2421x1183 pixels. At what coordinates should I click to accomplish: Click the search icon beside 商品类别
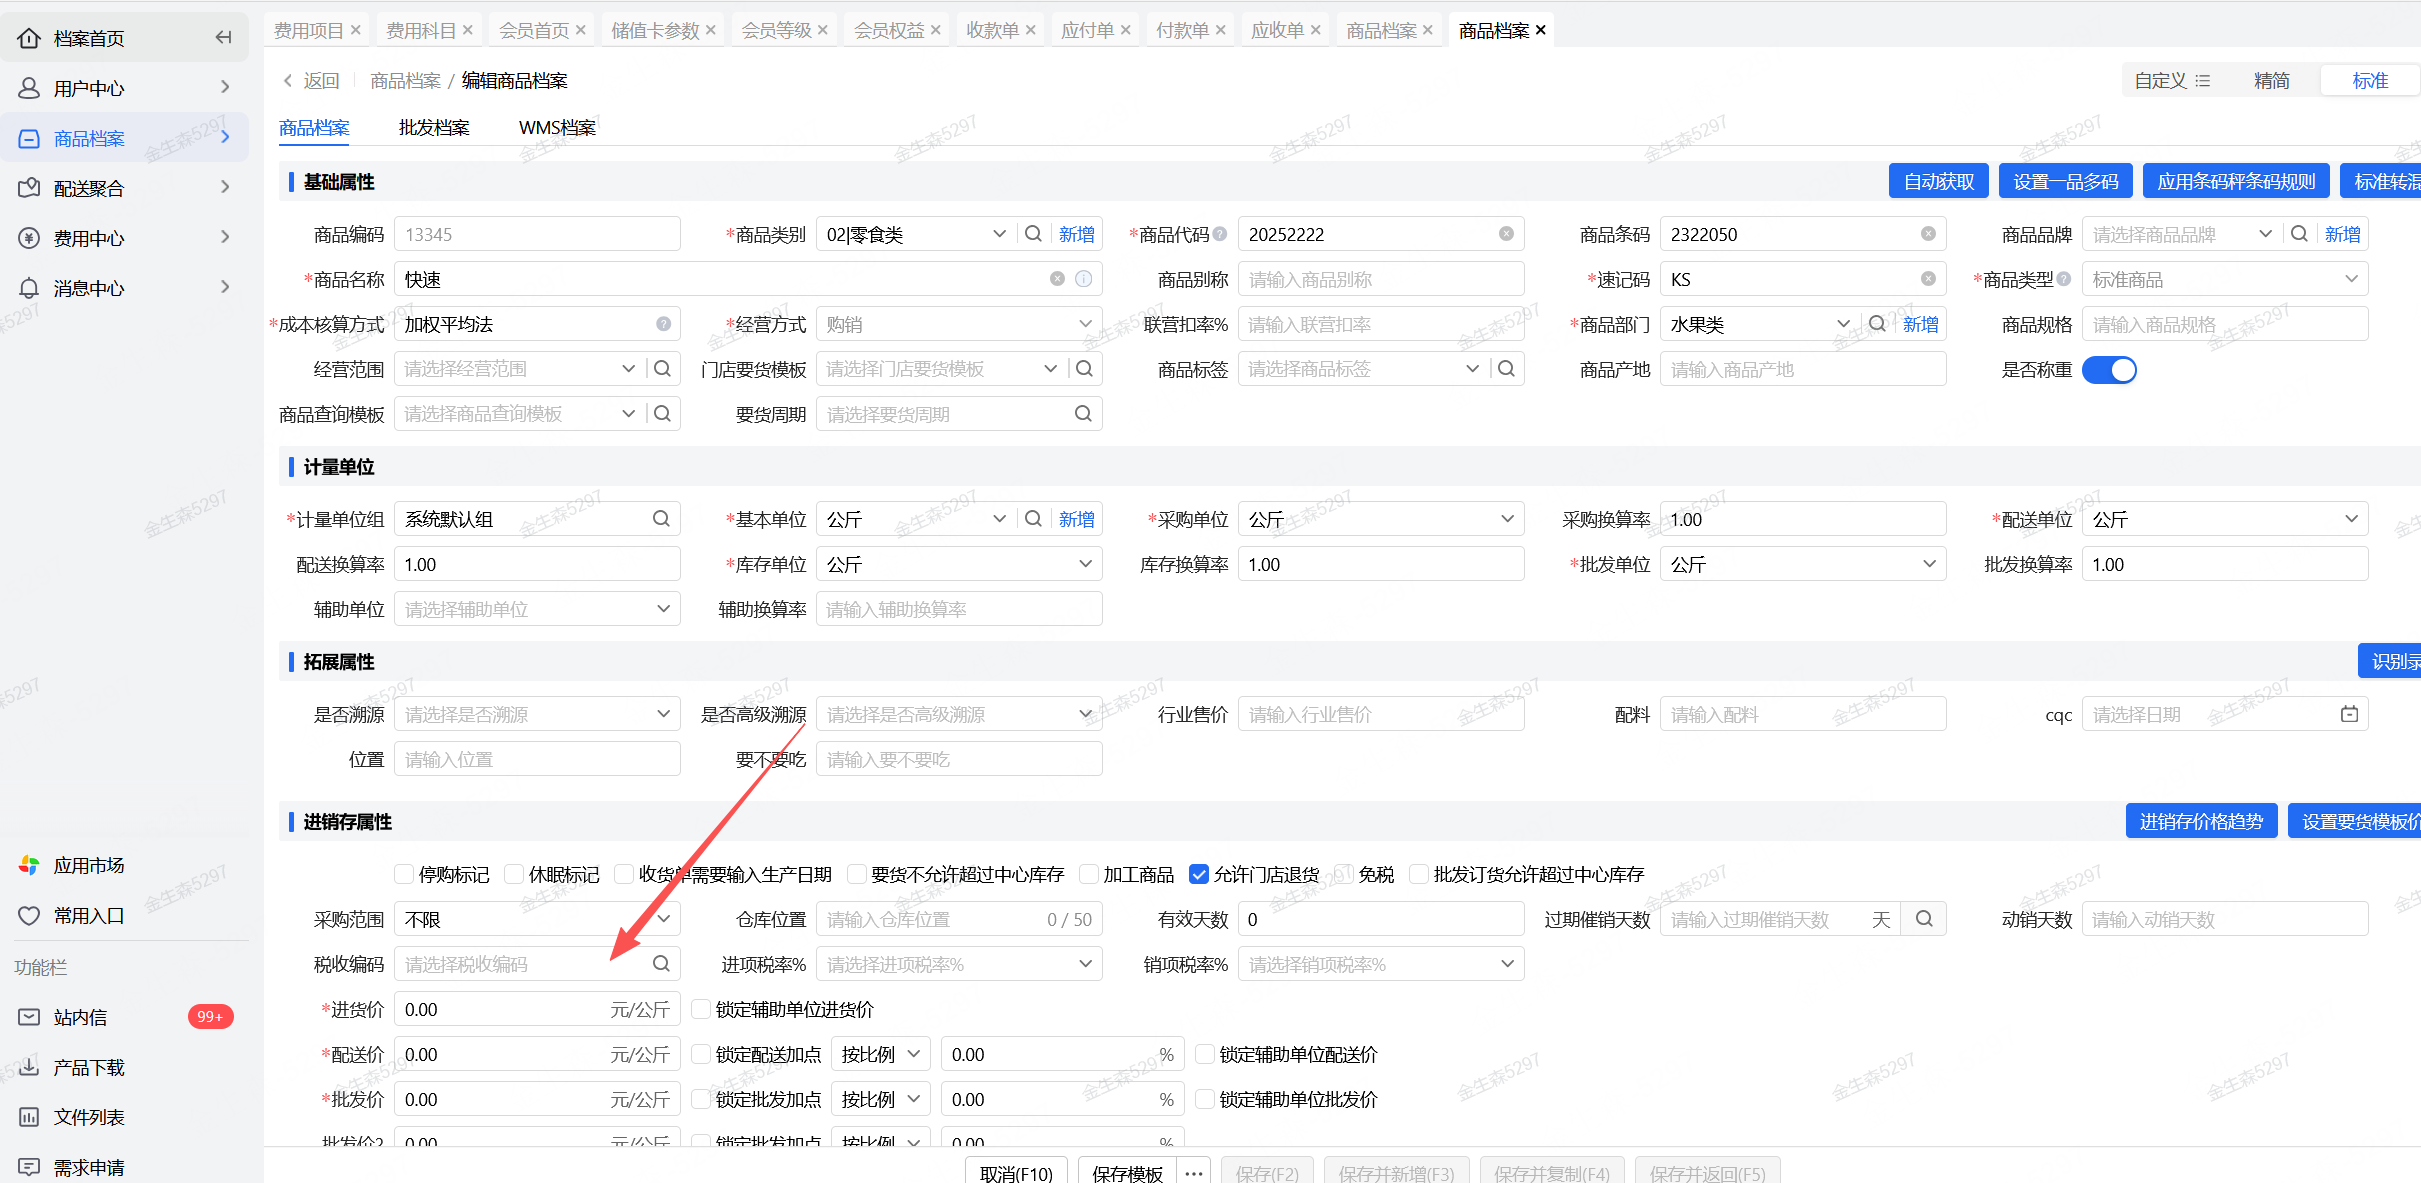point(1033,234)
